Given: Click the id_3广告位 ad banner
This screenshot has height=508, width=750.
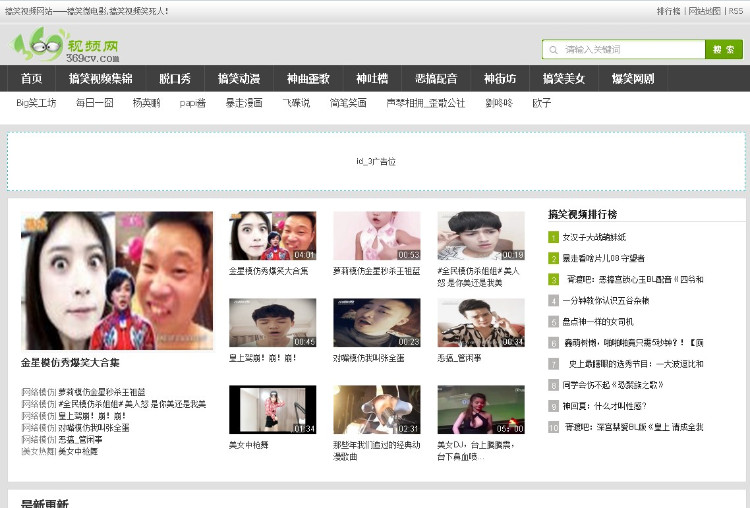Looking at the screenshot, I should pyautogui.click(x=376, y=162).
